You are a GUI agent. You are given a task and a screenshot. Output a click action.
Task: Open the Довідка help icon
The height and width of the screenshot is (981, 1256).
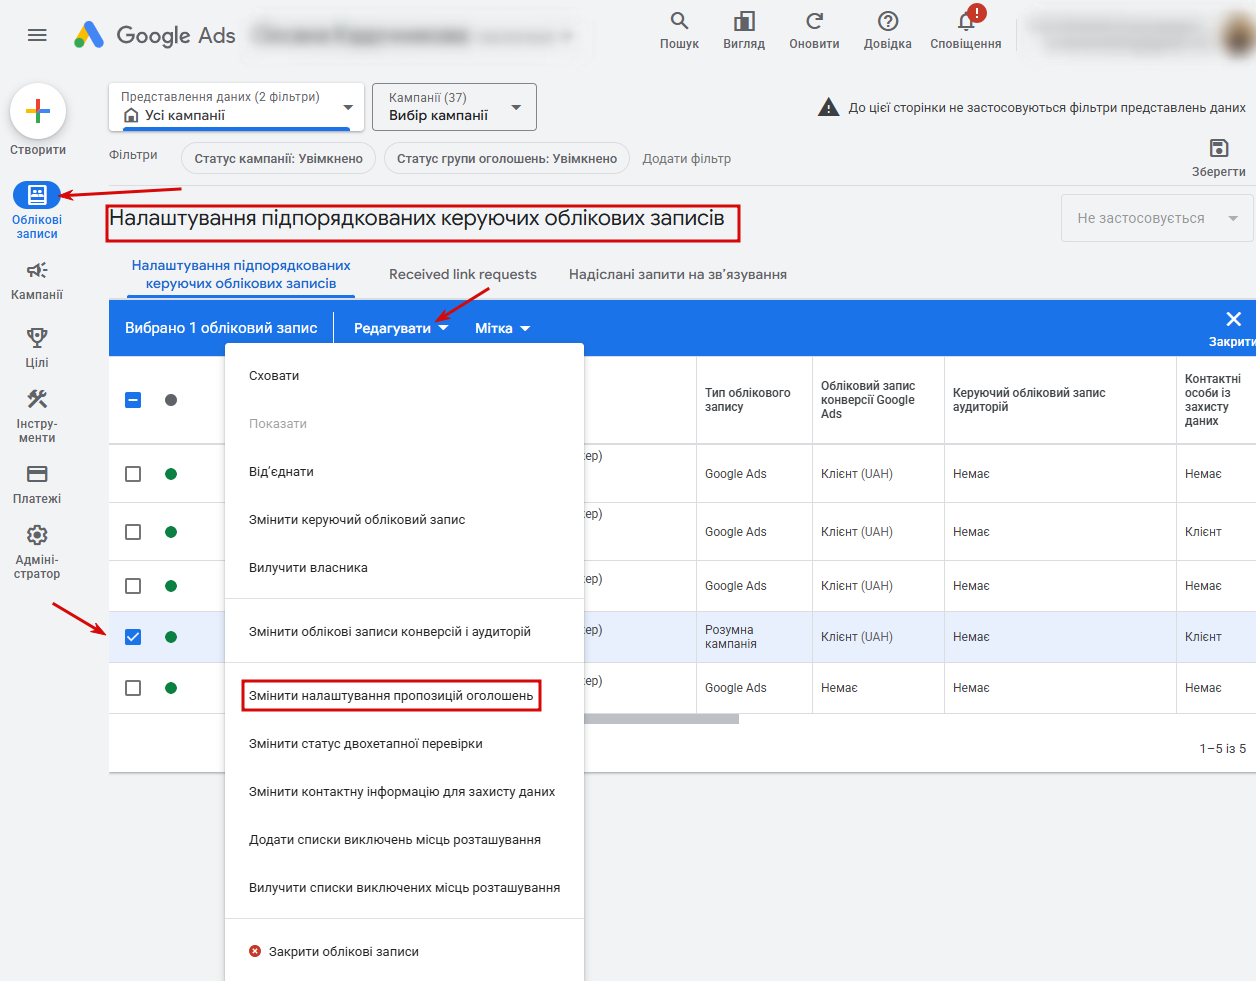point(887,22)
